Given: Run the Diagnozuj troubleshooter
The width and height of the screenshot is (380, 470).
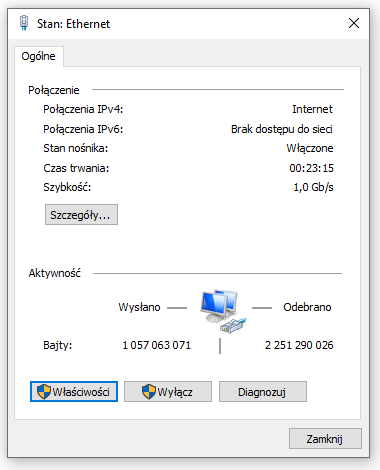Looking at the screenshot, I should coord(263,391).
